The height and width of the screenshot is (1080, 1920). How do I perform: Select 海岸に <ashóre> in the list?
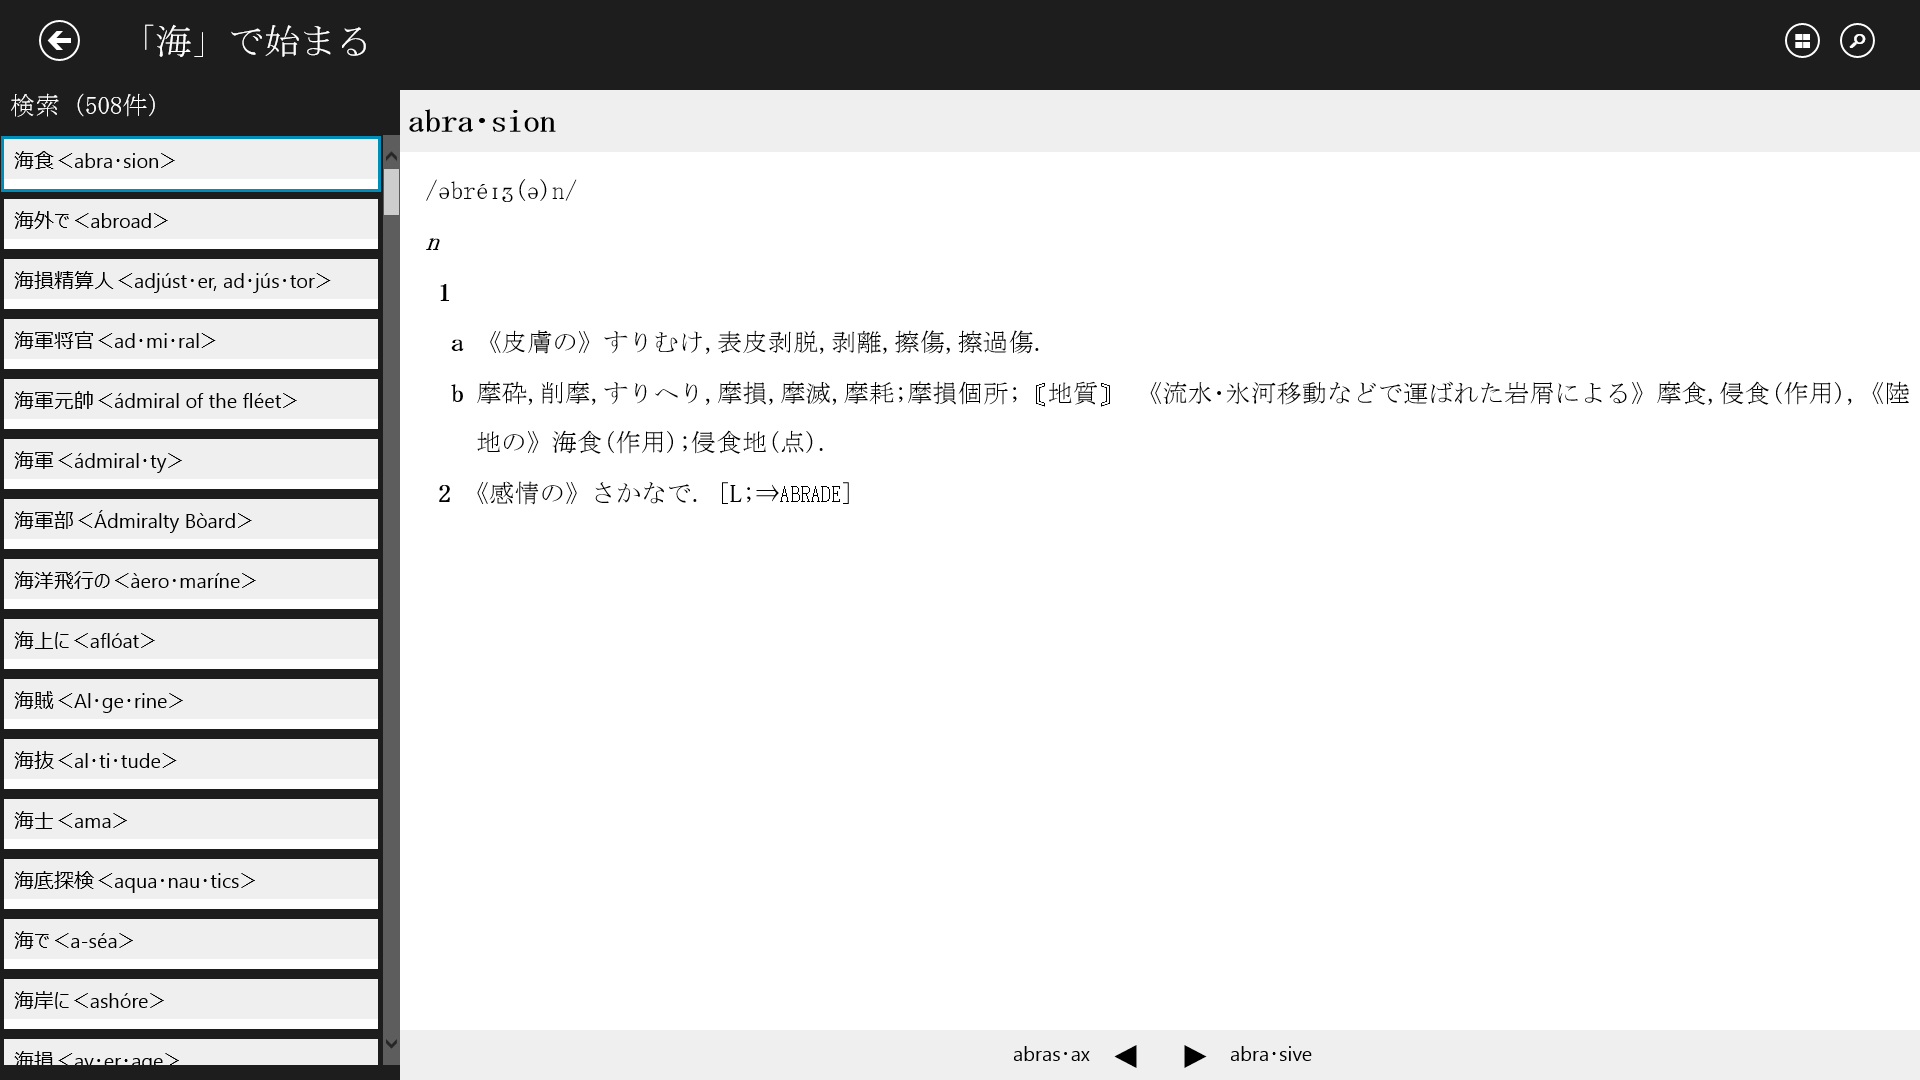click(x=191, y=1002)
